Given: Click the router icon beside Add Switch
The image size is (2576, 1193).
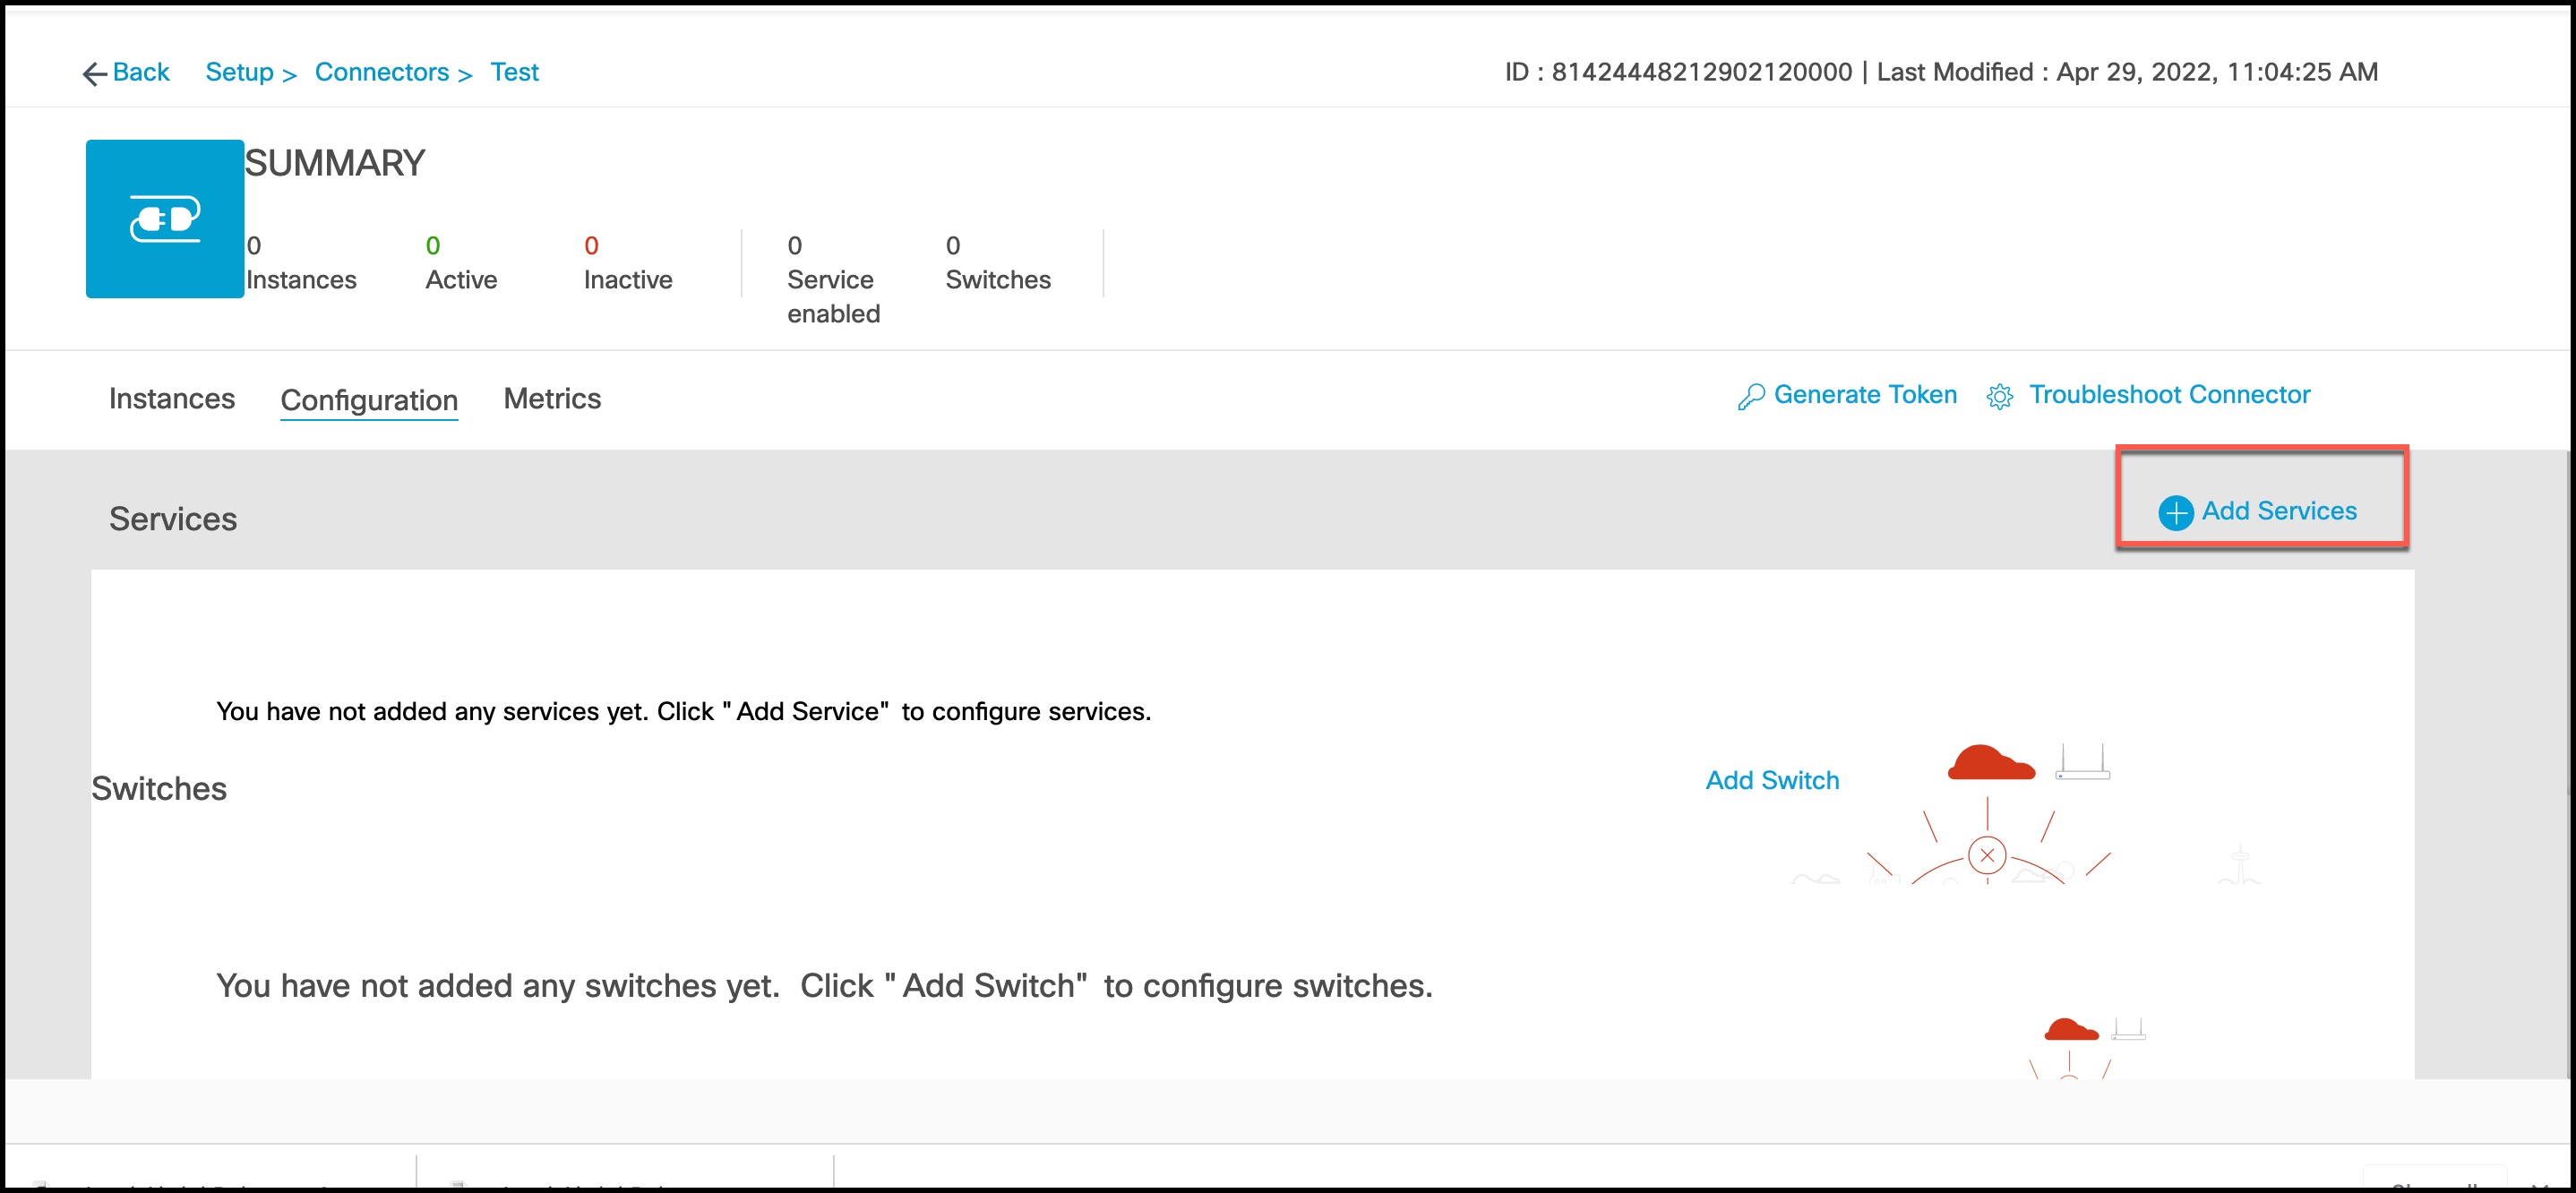Looking at the screenshot, I should pos(2083,762).
